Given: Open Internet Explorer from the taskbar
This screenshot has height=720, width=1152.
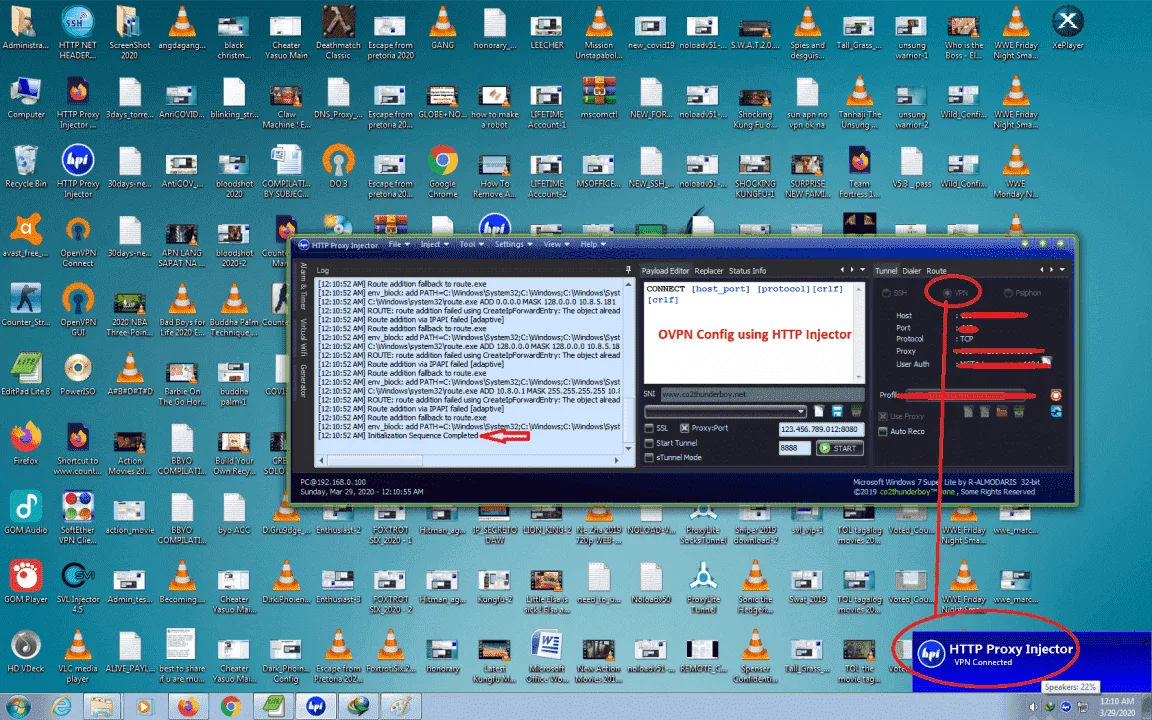Looking at the screenshot, I should [63, 707].
